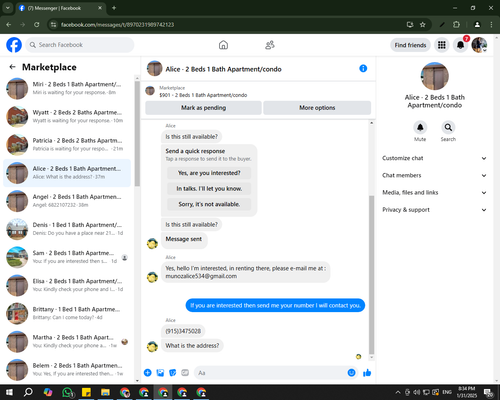This screenshot has width=500, height=400.
Task: Open the notifications bell with badge
Action: coord(460,45)
